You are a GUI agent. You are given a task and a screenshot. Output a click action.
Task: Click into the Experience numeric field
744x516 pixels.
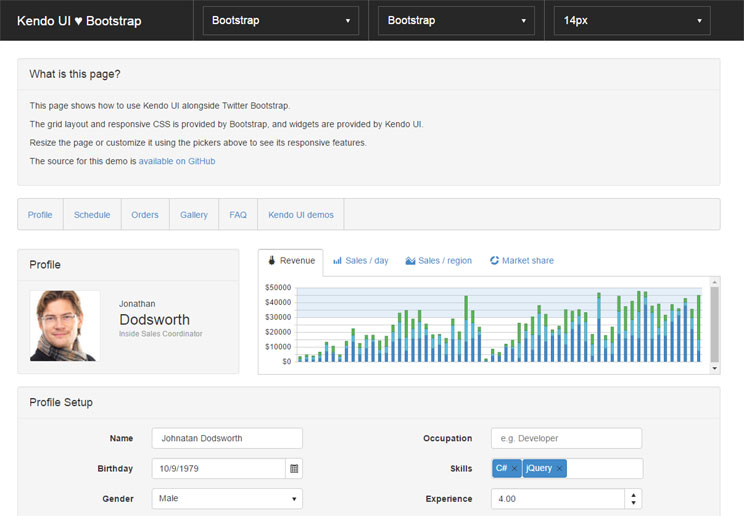coord(558,498)
